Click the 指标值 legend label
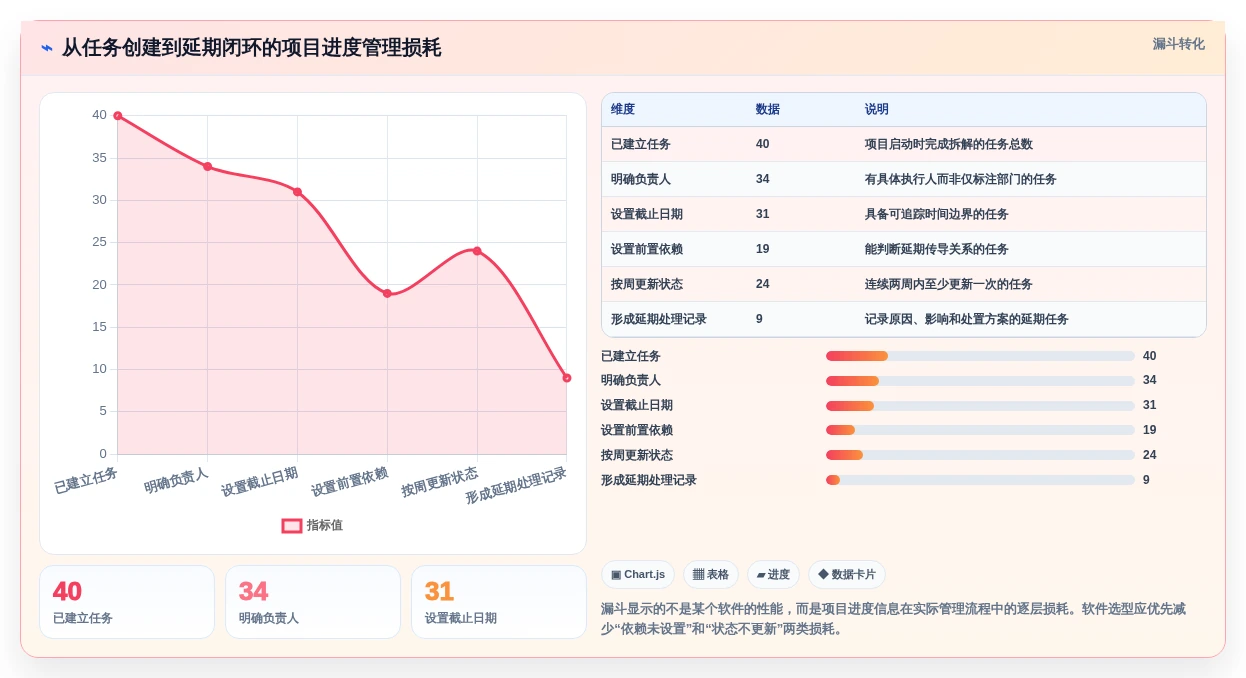The height and width of the screenshot is (678, 1246). coord(325,525)
